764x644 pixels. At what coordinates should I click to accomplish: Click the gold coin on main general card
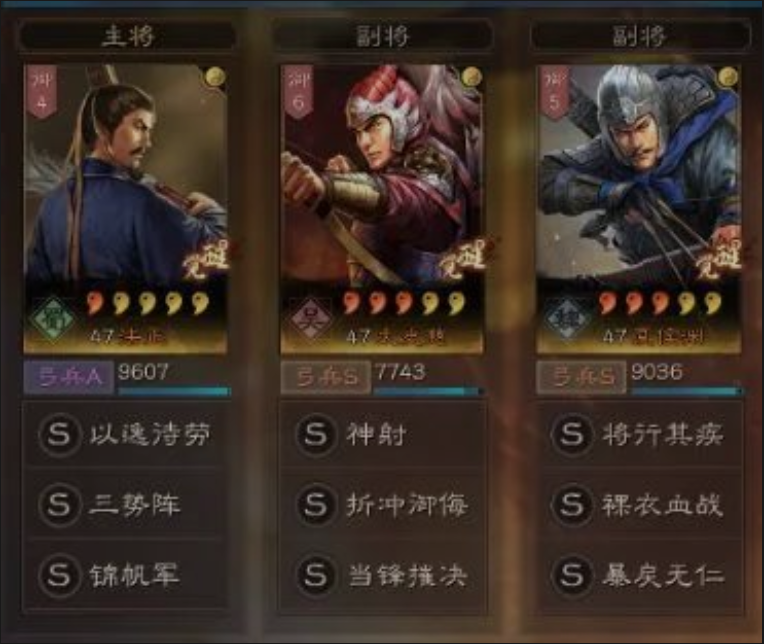215,77
